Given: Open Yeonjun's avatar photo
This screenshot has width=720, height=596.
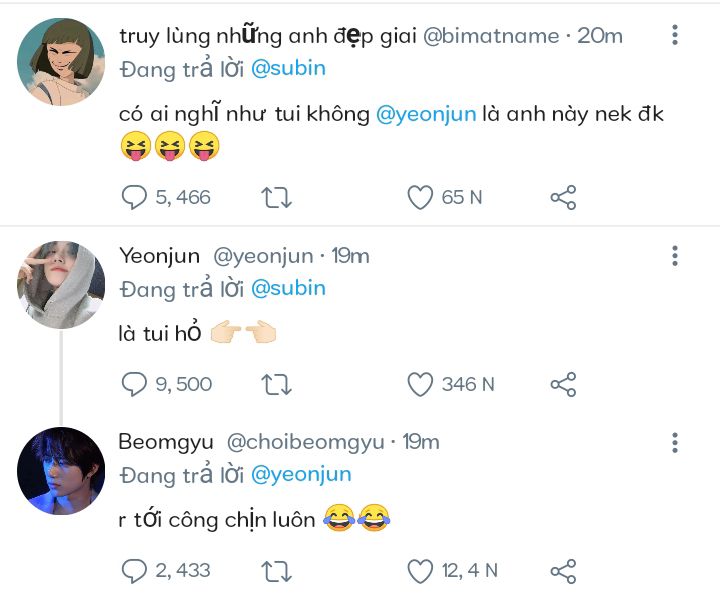Looking at the screenshot, I should pyautogui.click(x=61, y=284).
